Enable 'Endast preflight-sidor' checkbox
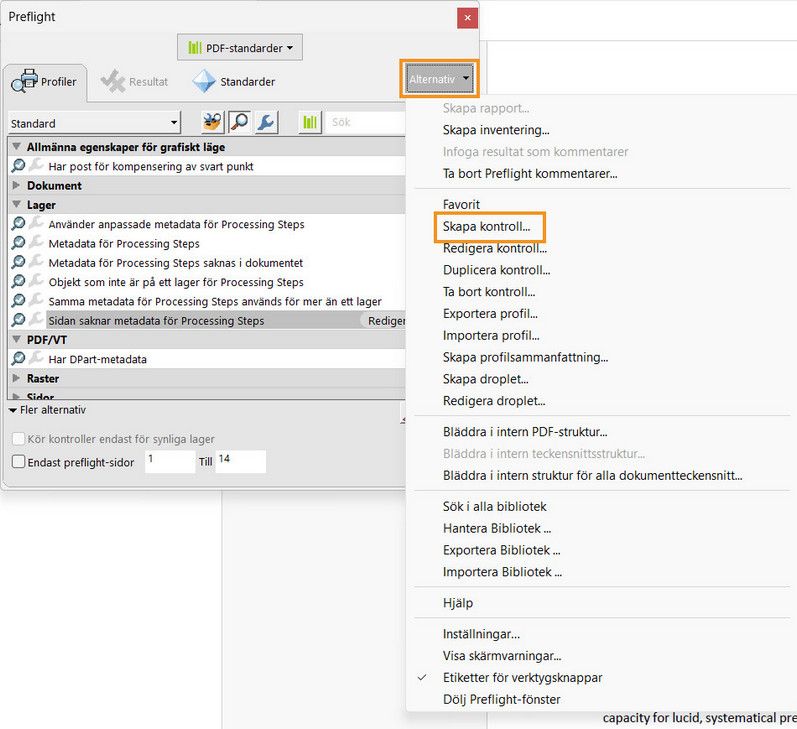The width and height of the screenshot is (797, 729). coord(18,461)
